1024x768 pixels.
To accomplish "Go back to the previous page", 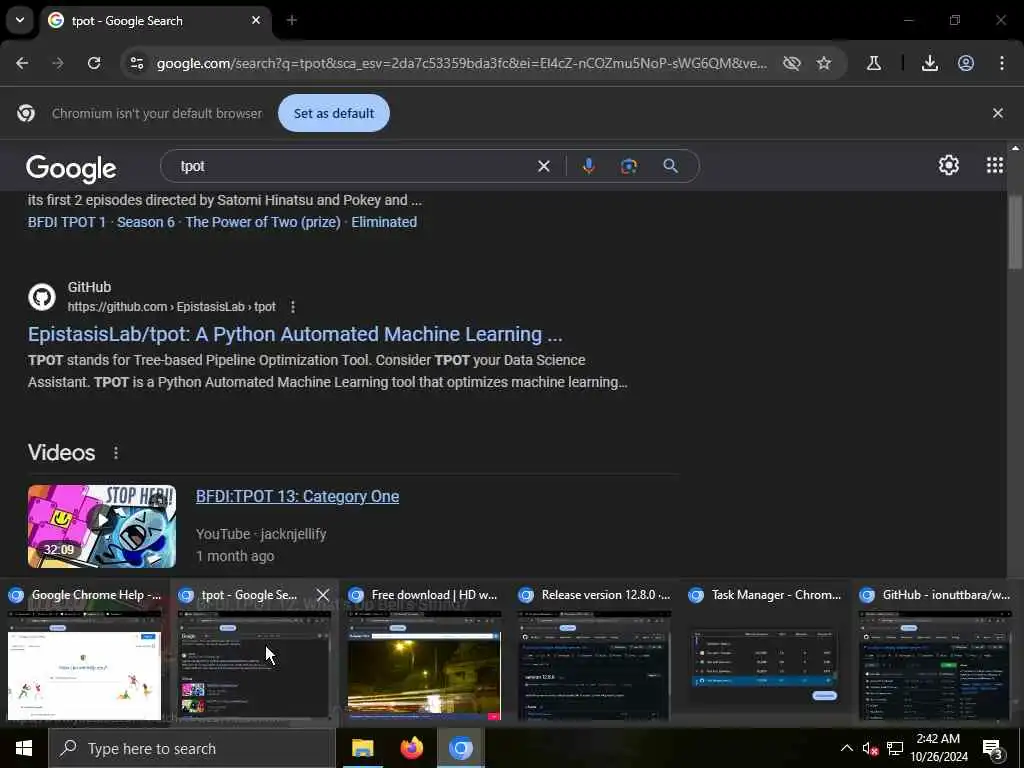I will [x=22, y=63].
